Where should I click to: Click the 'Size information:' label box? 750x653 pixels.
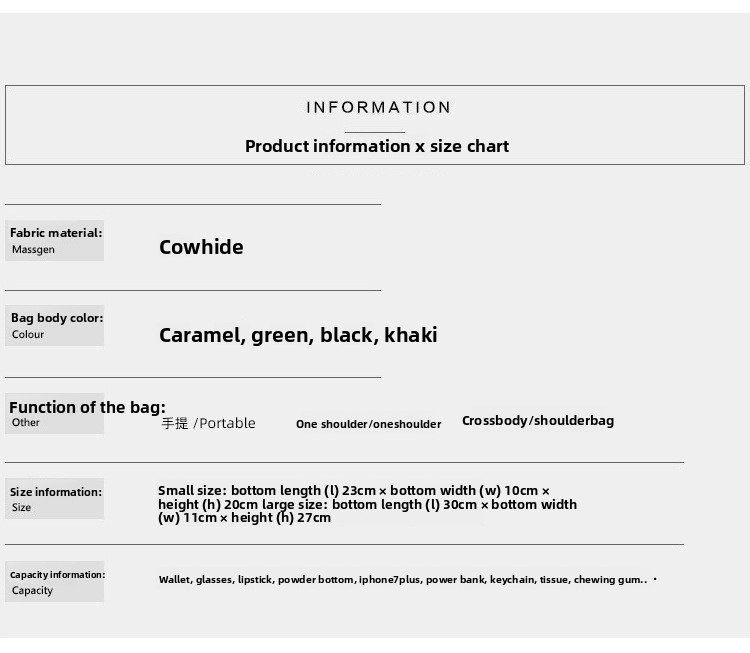coord(55,498)
